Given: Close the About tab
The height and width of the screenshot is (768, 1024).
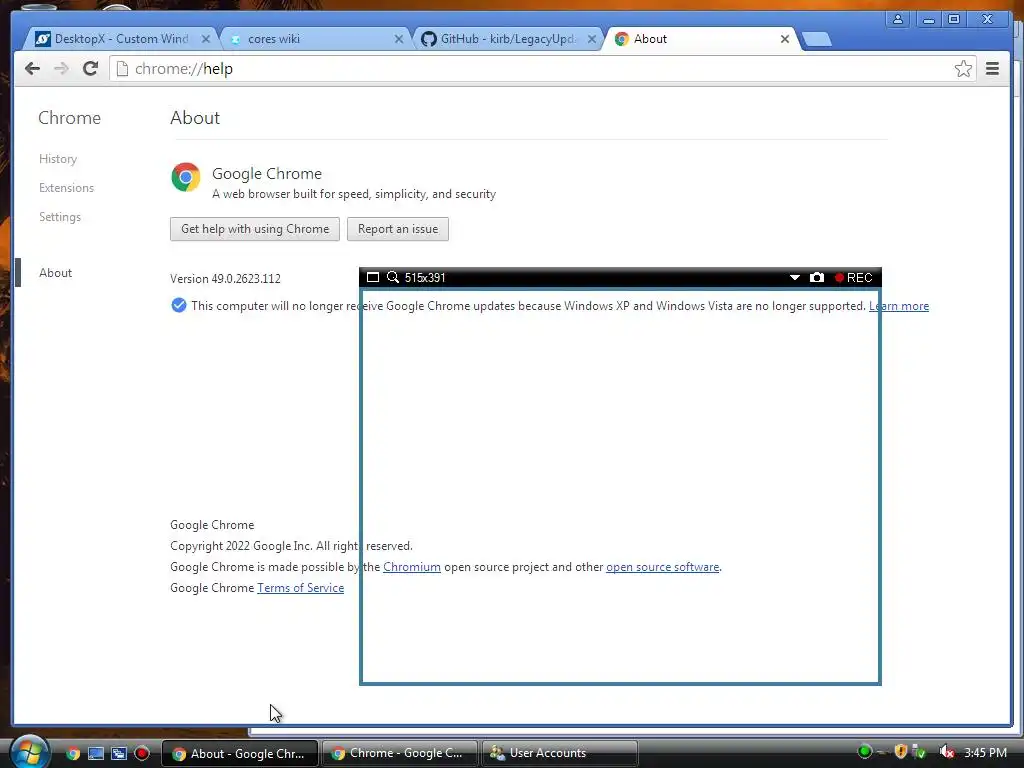Looking at the screenshot, I should pyautogui.click(x=785, y=39).
